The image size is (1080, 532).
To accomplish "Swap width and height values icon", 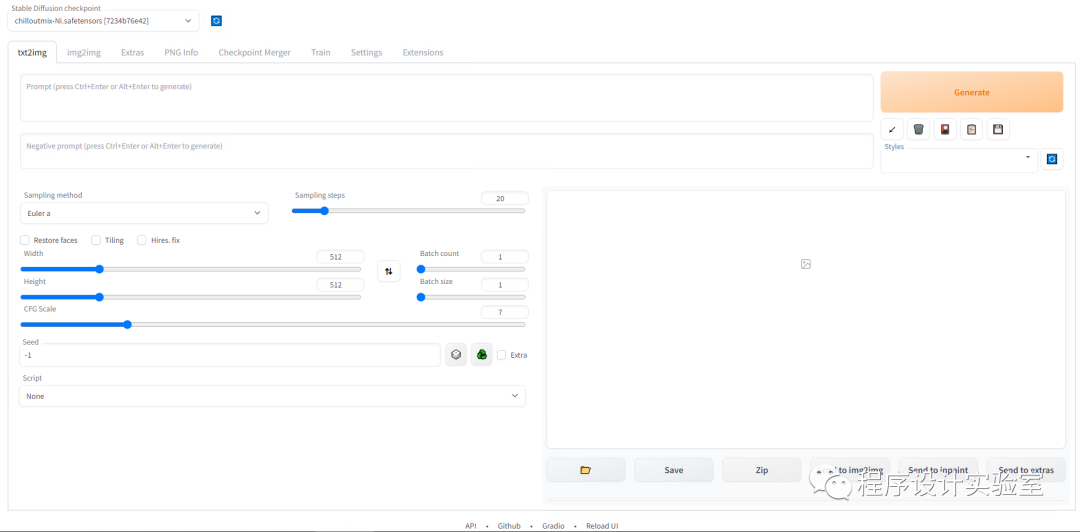I will (389, 271).
